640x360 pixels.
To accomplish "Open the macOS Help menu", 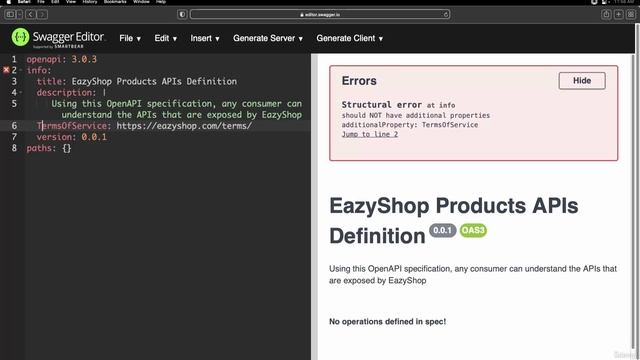I will 161,2.
